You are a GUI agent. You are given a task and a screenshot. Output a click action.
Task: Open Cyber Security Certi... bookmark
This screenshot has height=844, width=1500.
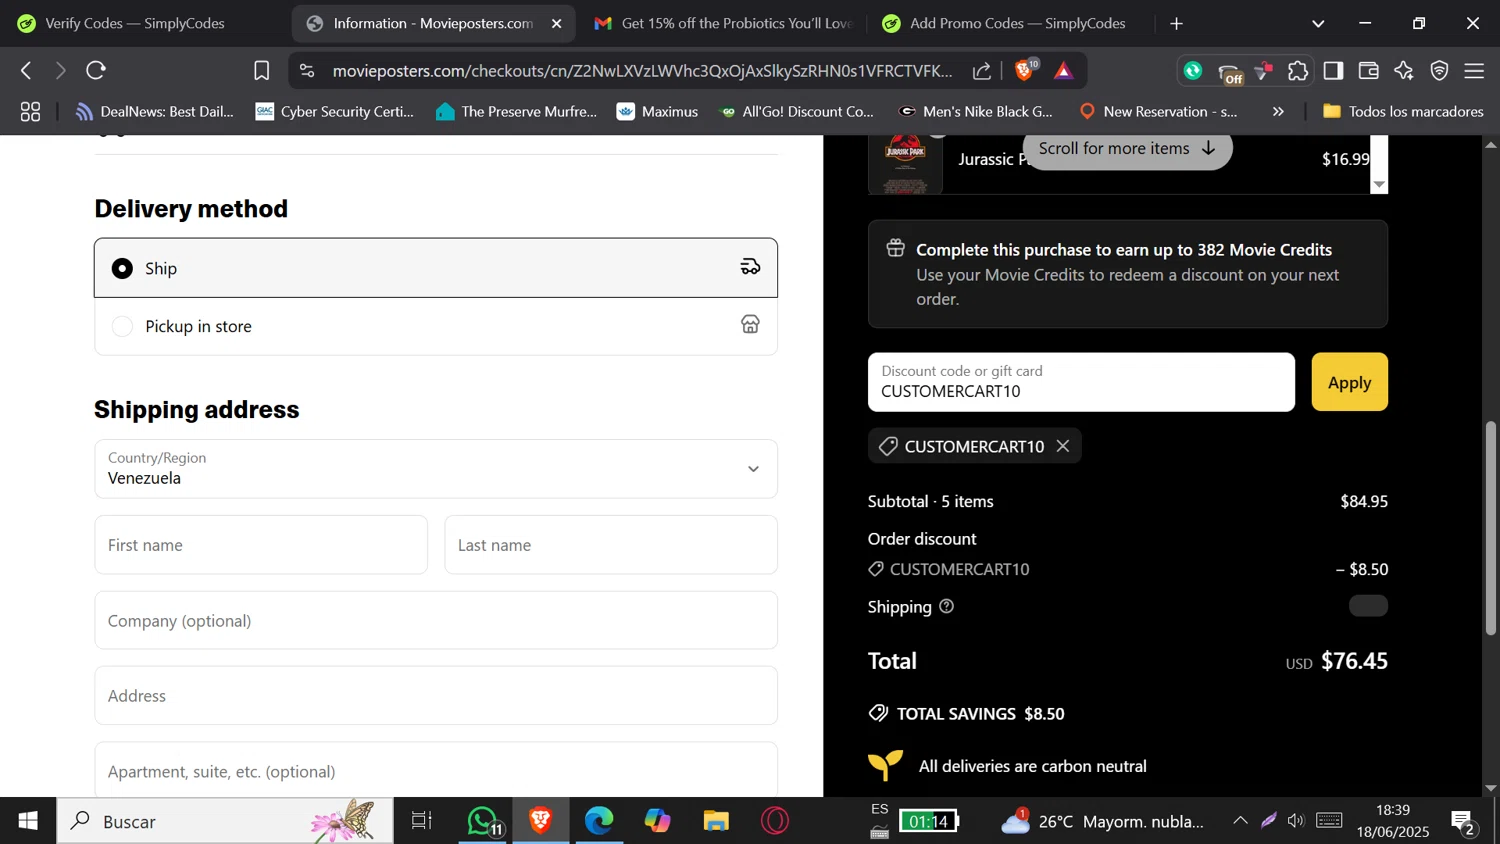[335, 112]
